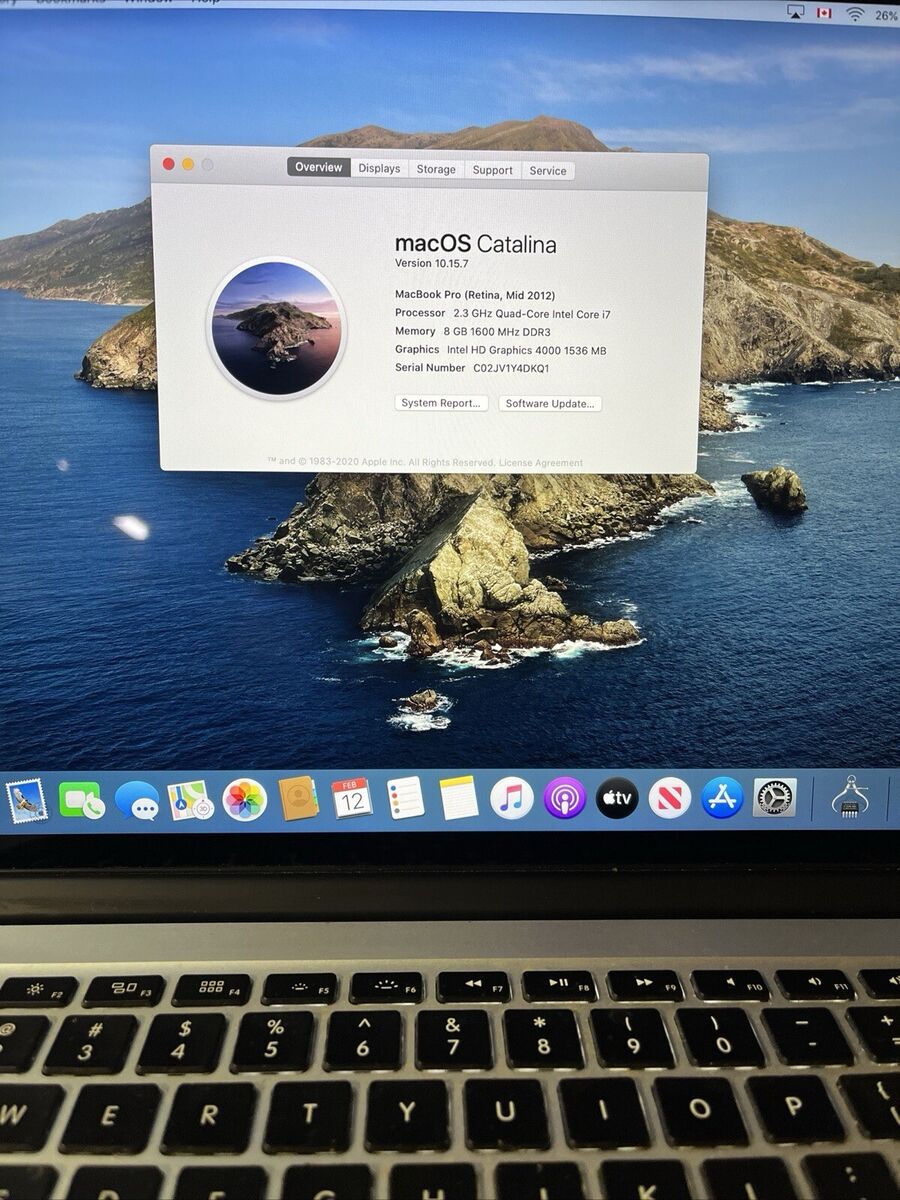The height and width of the screenshot is (1200, 900).
Task: Switch to the Displays tab
Action: [x=379, y=168]
